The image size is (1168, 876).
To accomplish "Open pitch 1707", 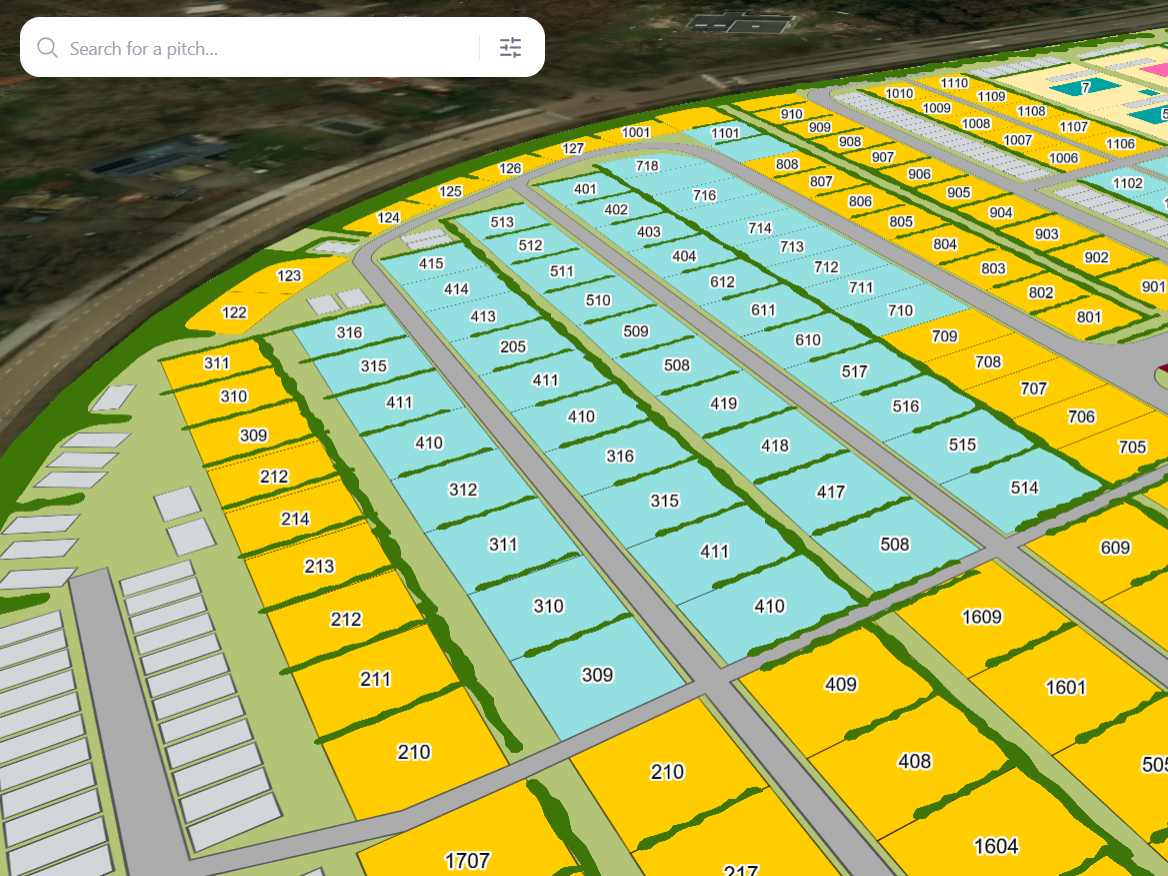I will pos(467,861).
